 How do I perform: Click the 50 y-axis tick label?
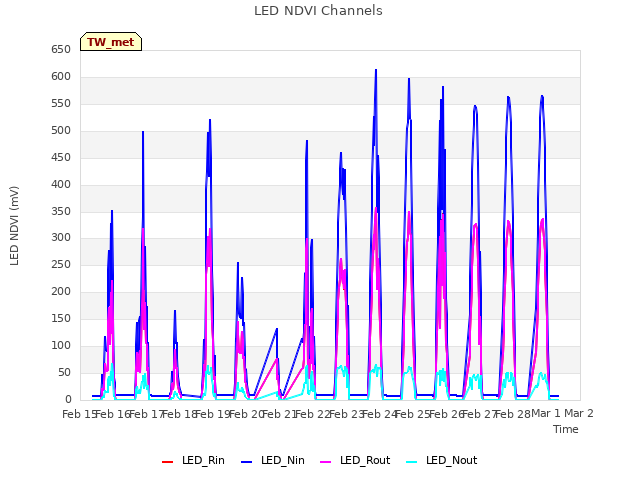[x=64, y=372]
